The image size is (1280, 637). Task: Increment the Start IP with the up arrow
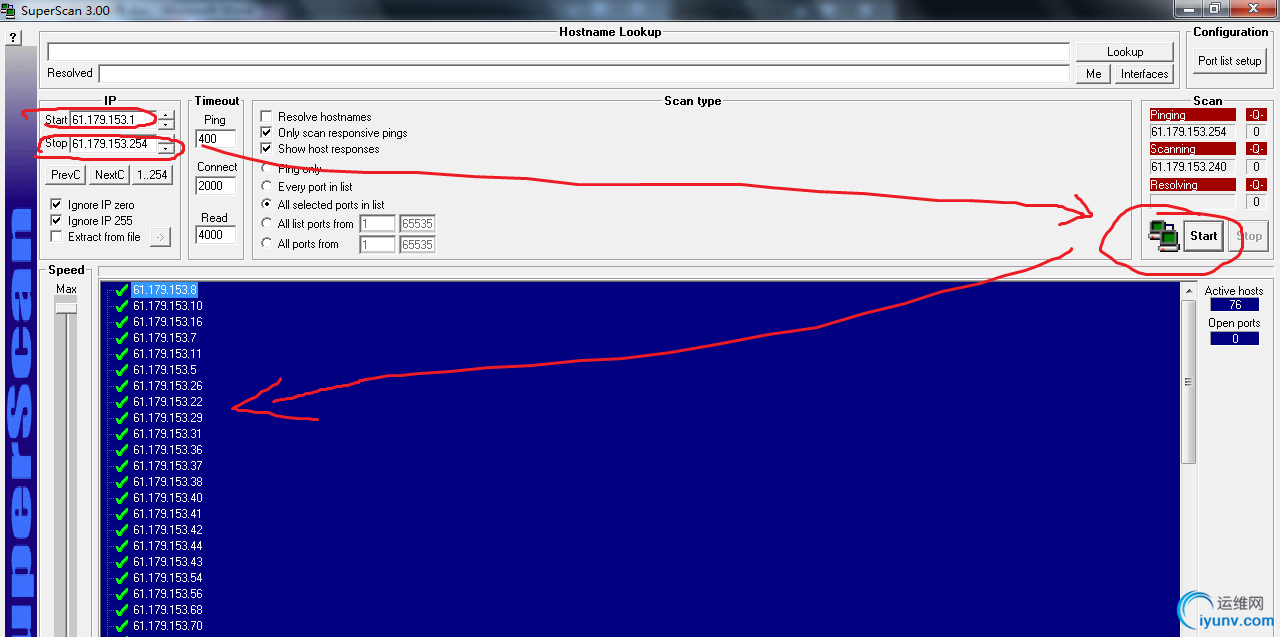click(x=166, y=116)
